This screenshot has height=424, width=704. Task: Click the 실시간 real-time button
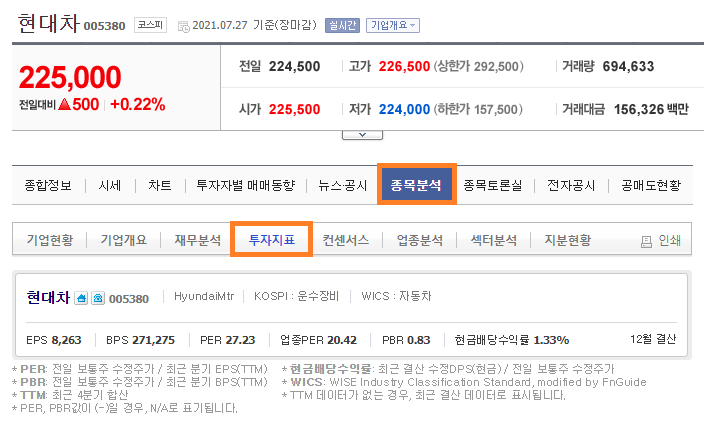(342, 25)
